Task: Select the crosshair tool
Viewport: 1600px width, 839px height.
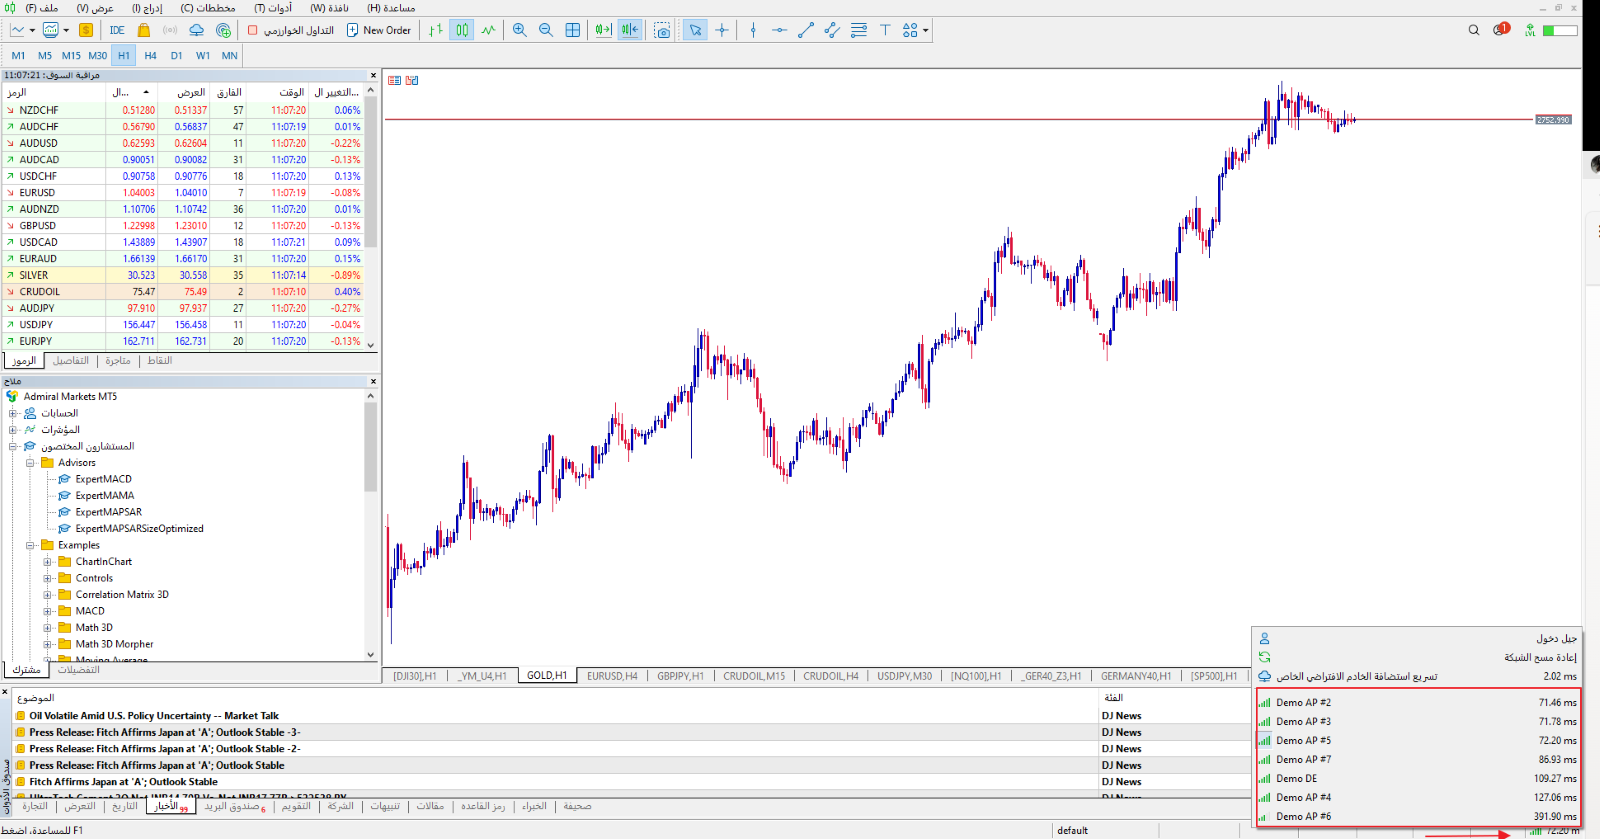Action: pos(722,30)
